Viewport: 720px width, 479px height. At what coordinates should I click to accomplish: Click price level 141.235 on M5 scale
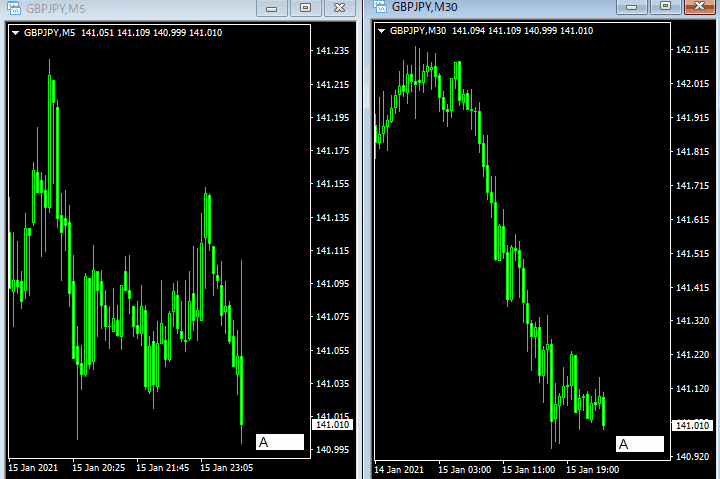[x=332, y=51]
